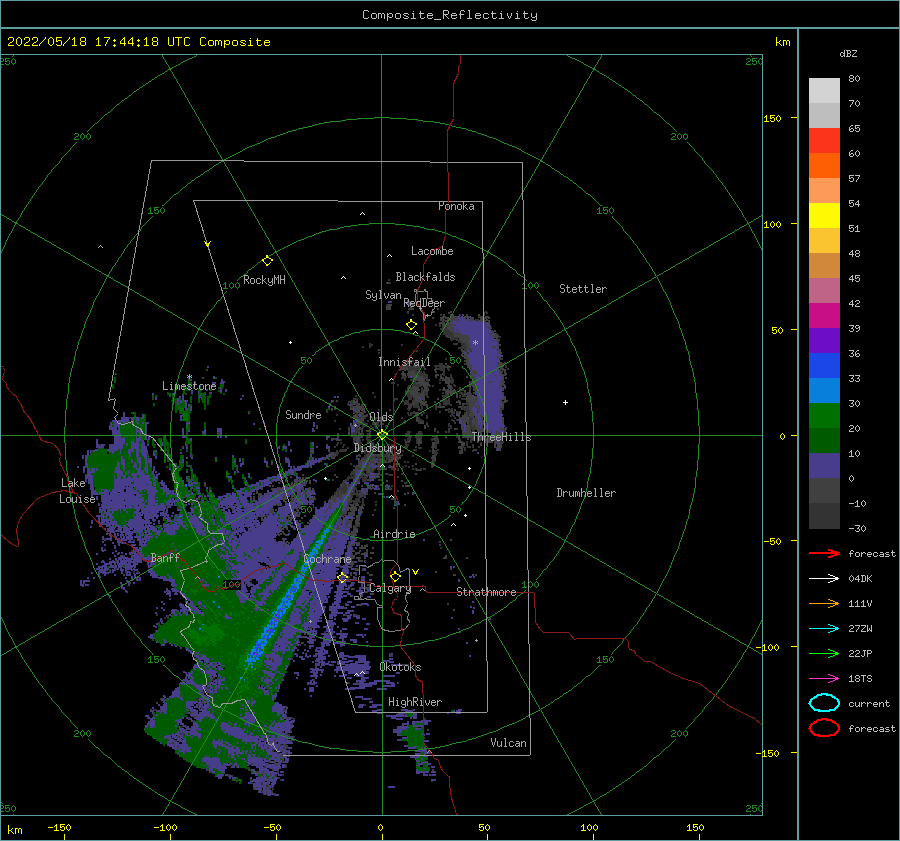Click the red forecast arrow in legend

point(824,553)
